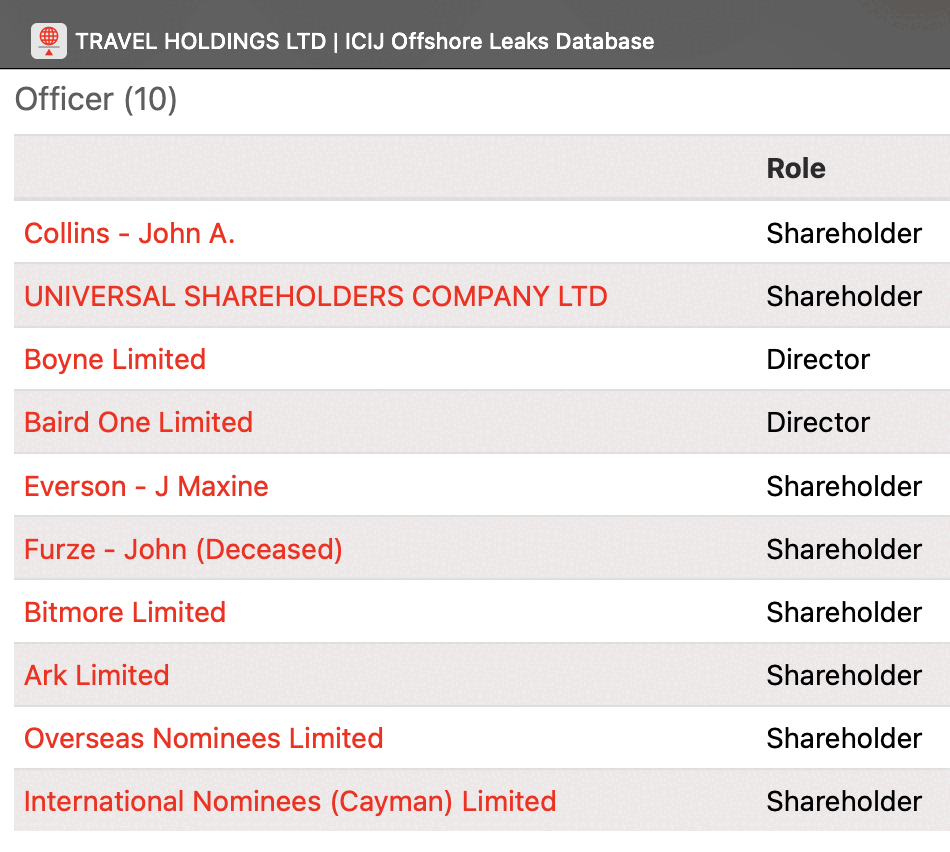Open the Baird One Limited entry
Viewport: 950px width, 852px height.
click(x=138, y=422)
